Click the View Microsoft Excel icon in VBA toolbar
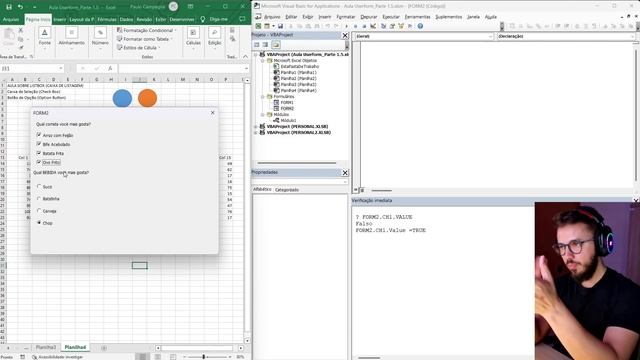Screen dimensions: 640x360 point(258,26)
